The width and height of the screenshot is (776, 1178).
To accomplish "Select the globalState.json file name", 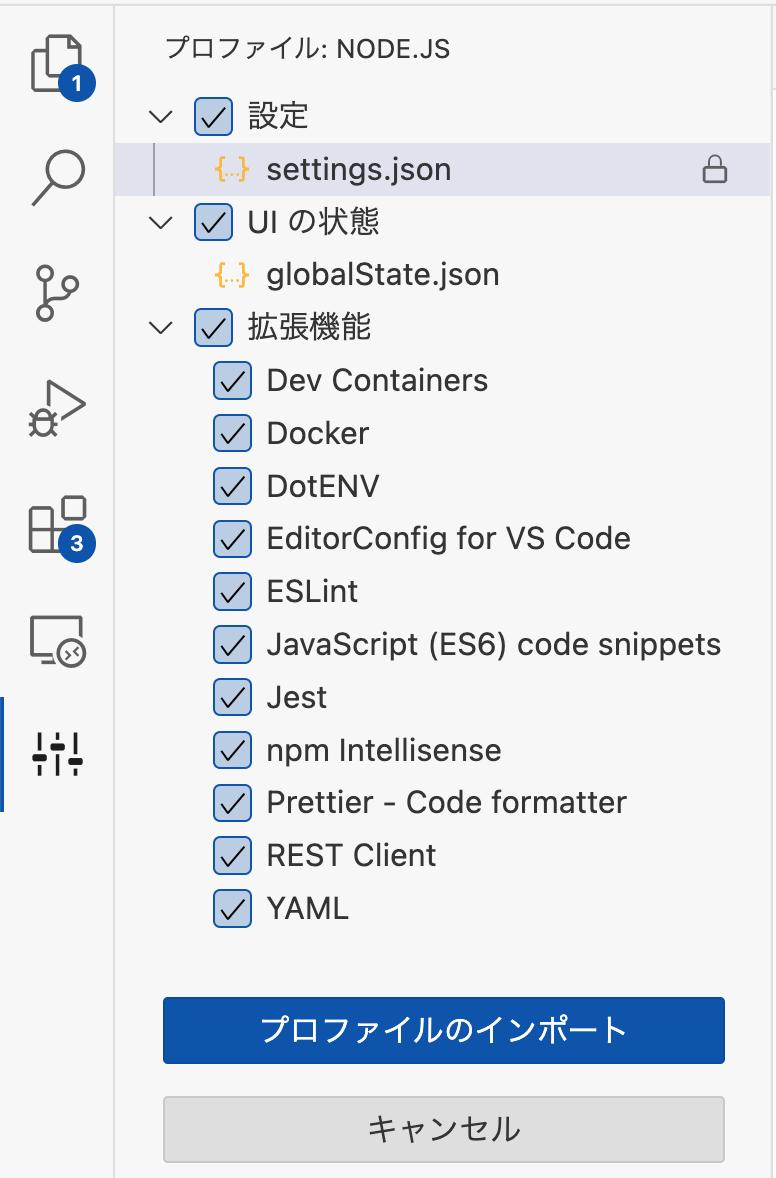I will 383,275.
